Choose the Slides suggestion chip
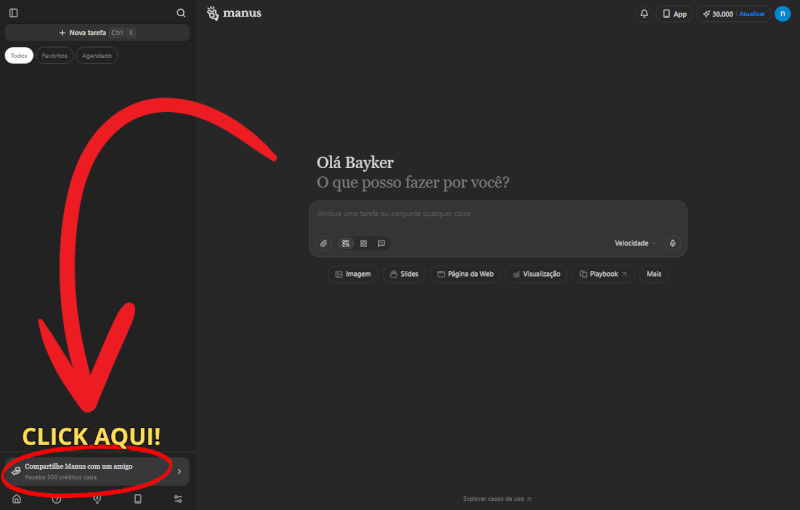800x510 pixels. (404, 274)
